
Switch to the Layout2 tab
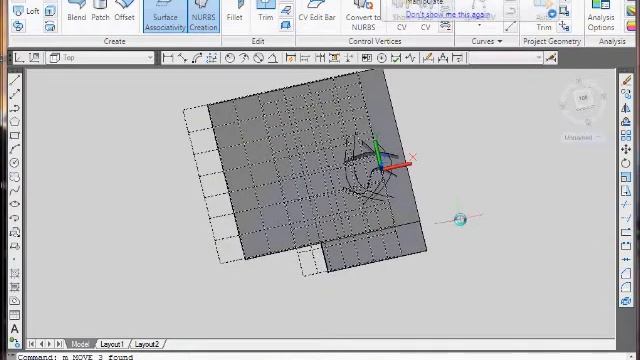tap(147, 344)
